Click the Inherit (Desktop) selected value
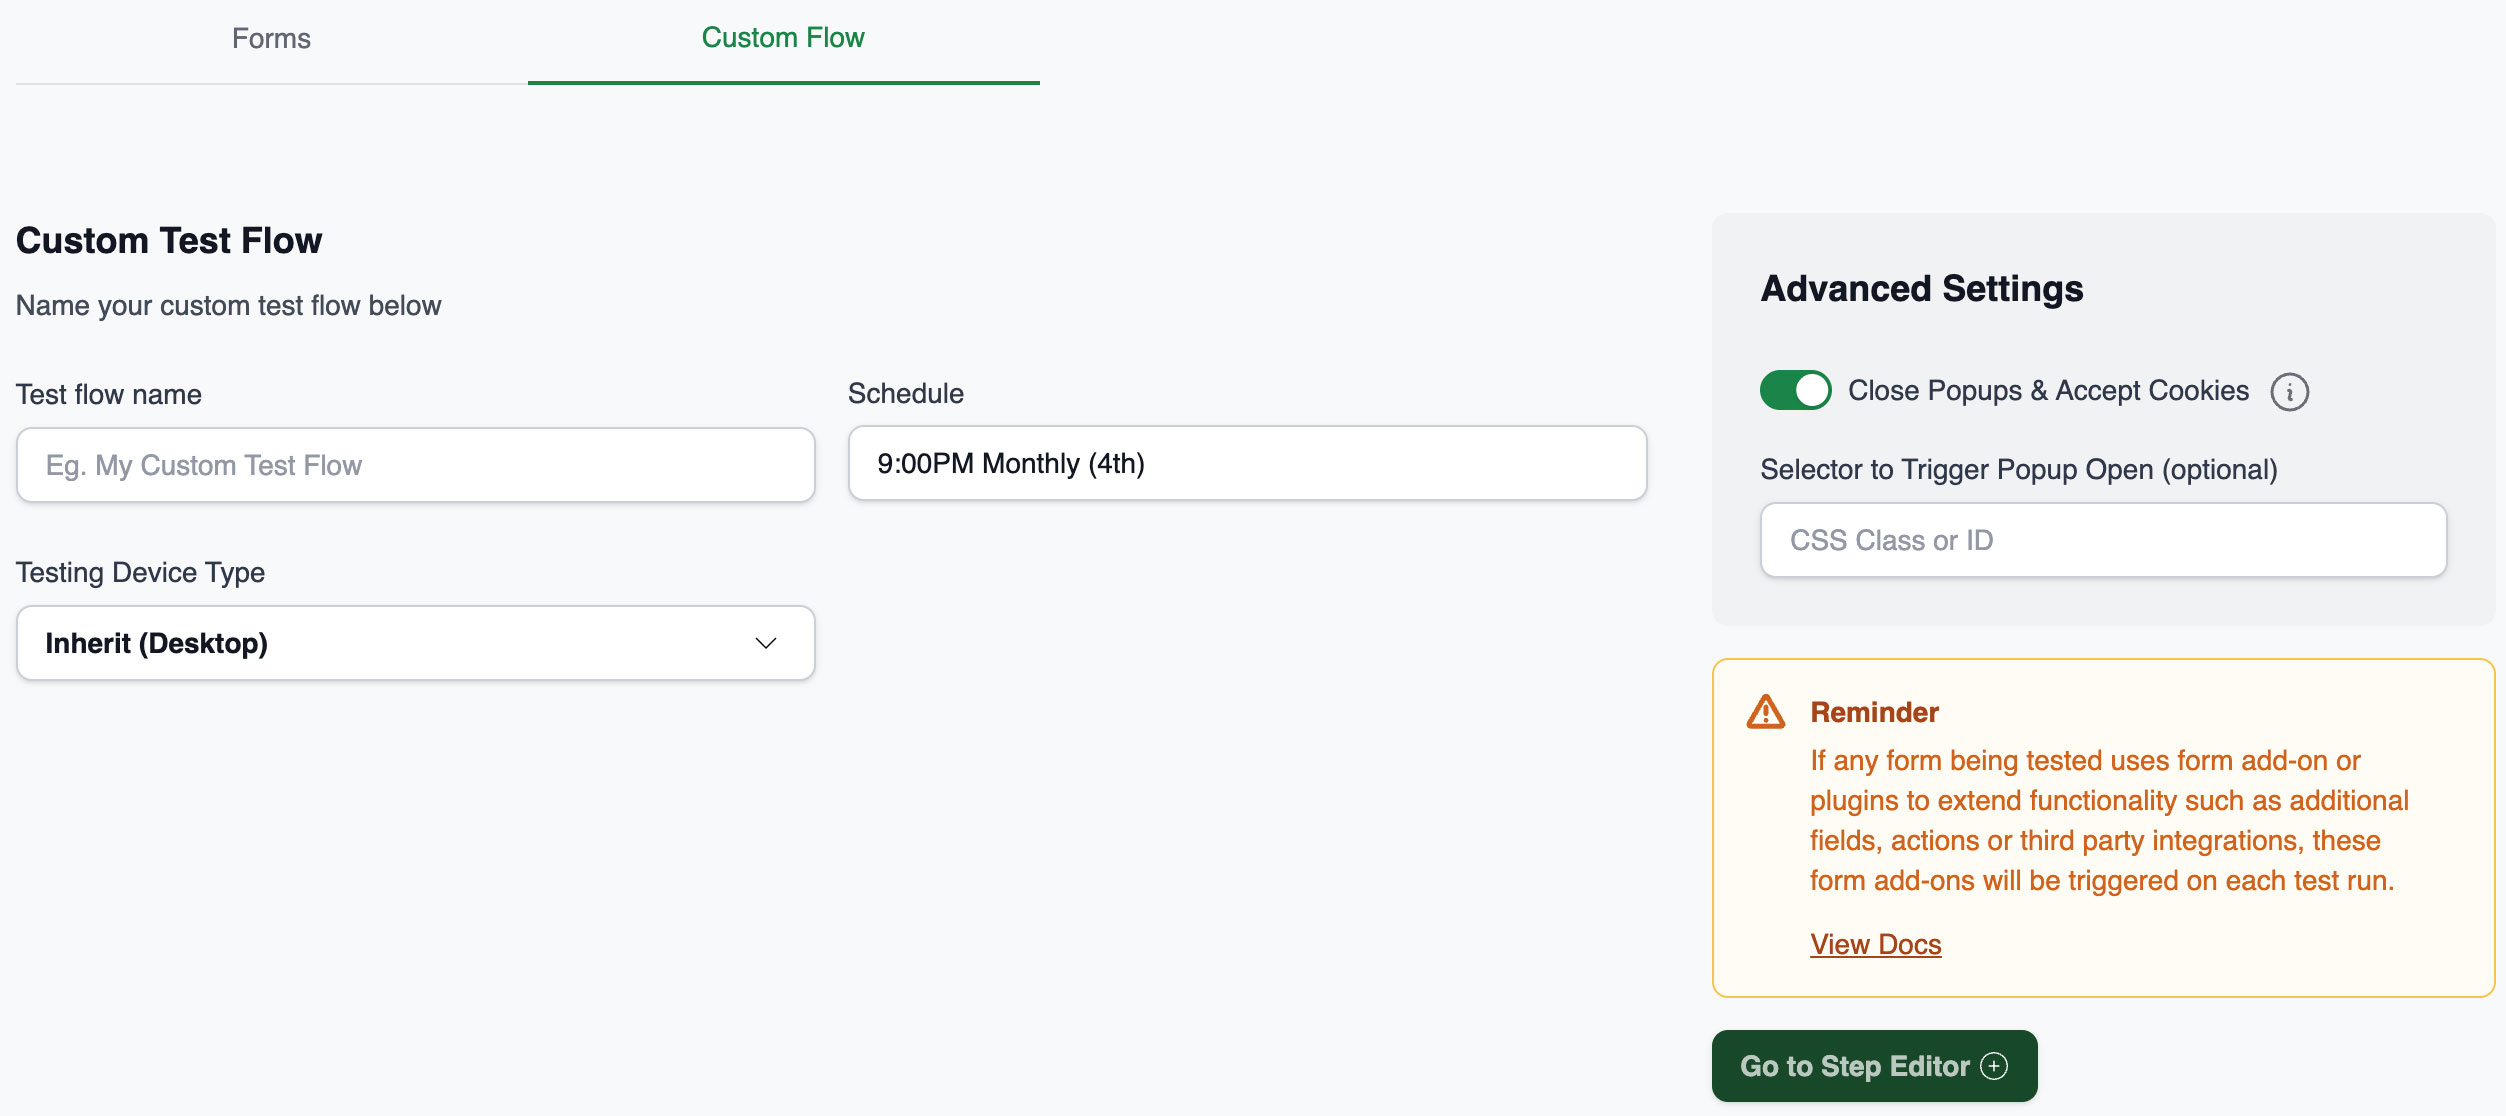The height and width of the screenshot is (1116, 2506). 157,643
